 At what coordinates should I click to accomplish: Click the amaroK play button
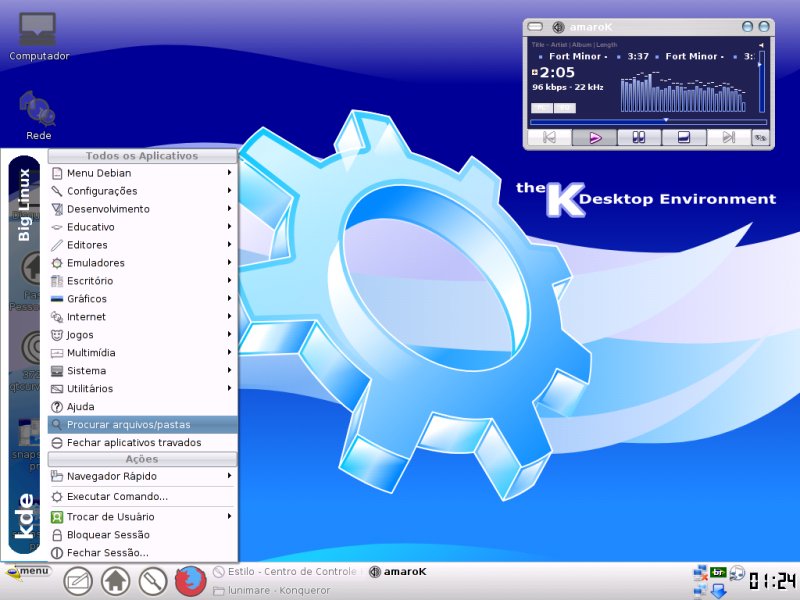click(594, 137)
